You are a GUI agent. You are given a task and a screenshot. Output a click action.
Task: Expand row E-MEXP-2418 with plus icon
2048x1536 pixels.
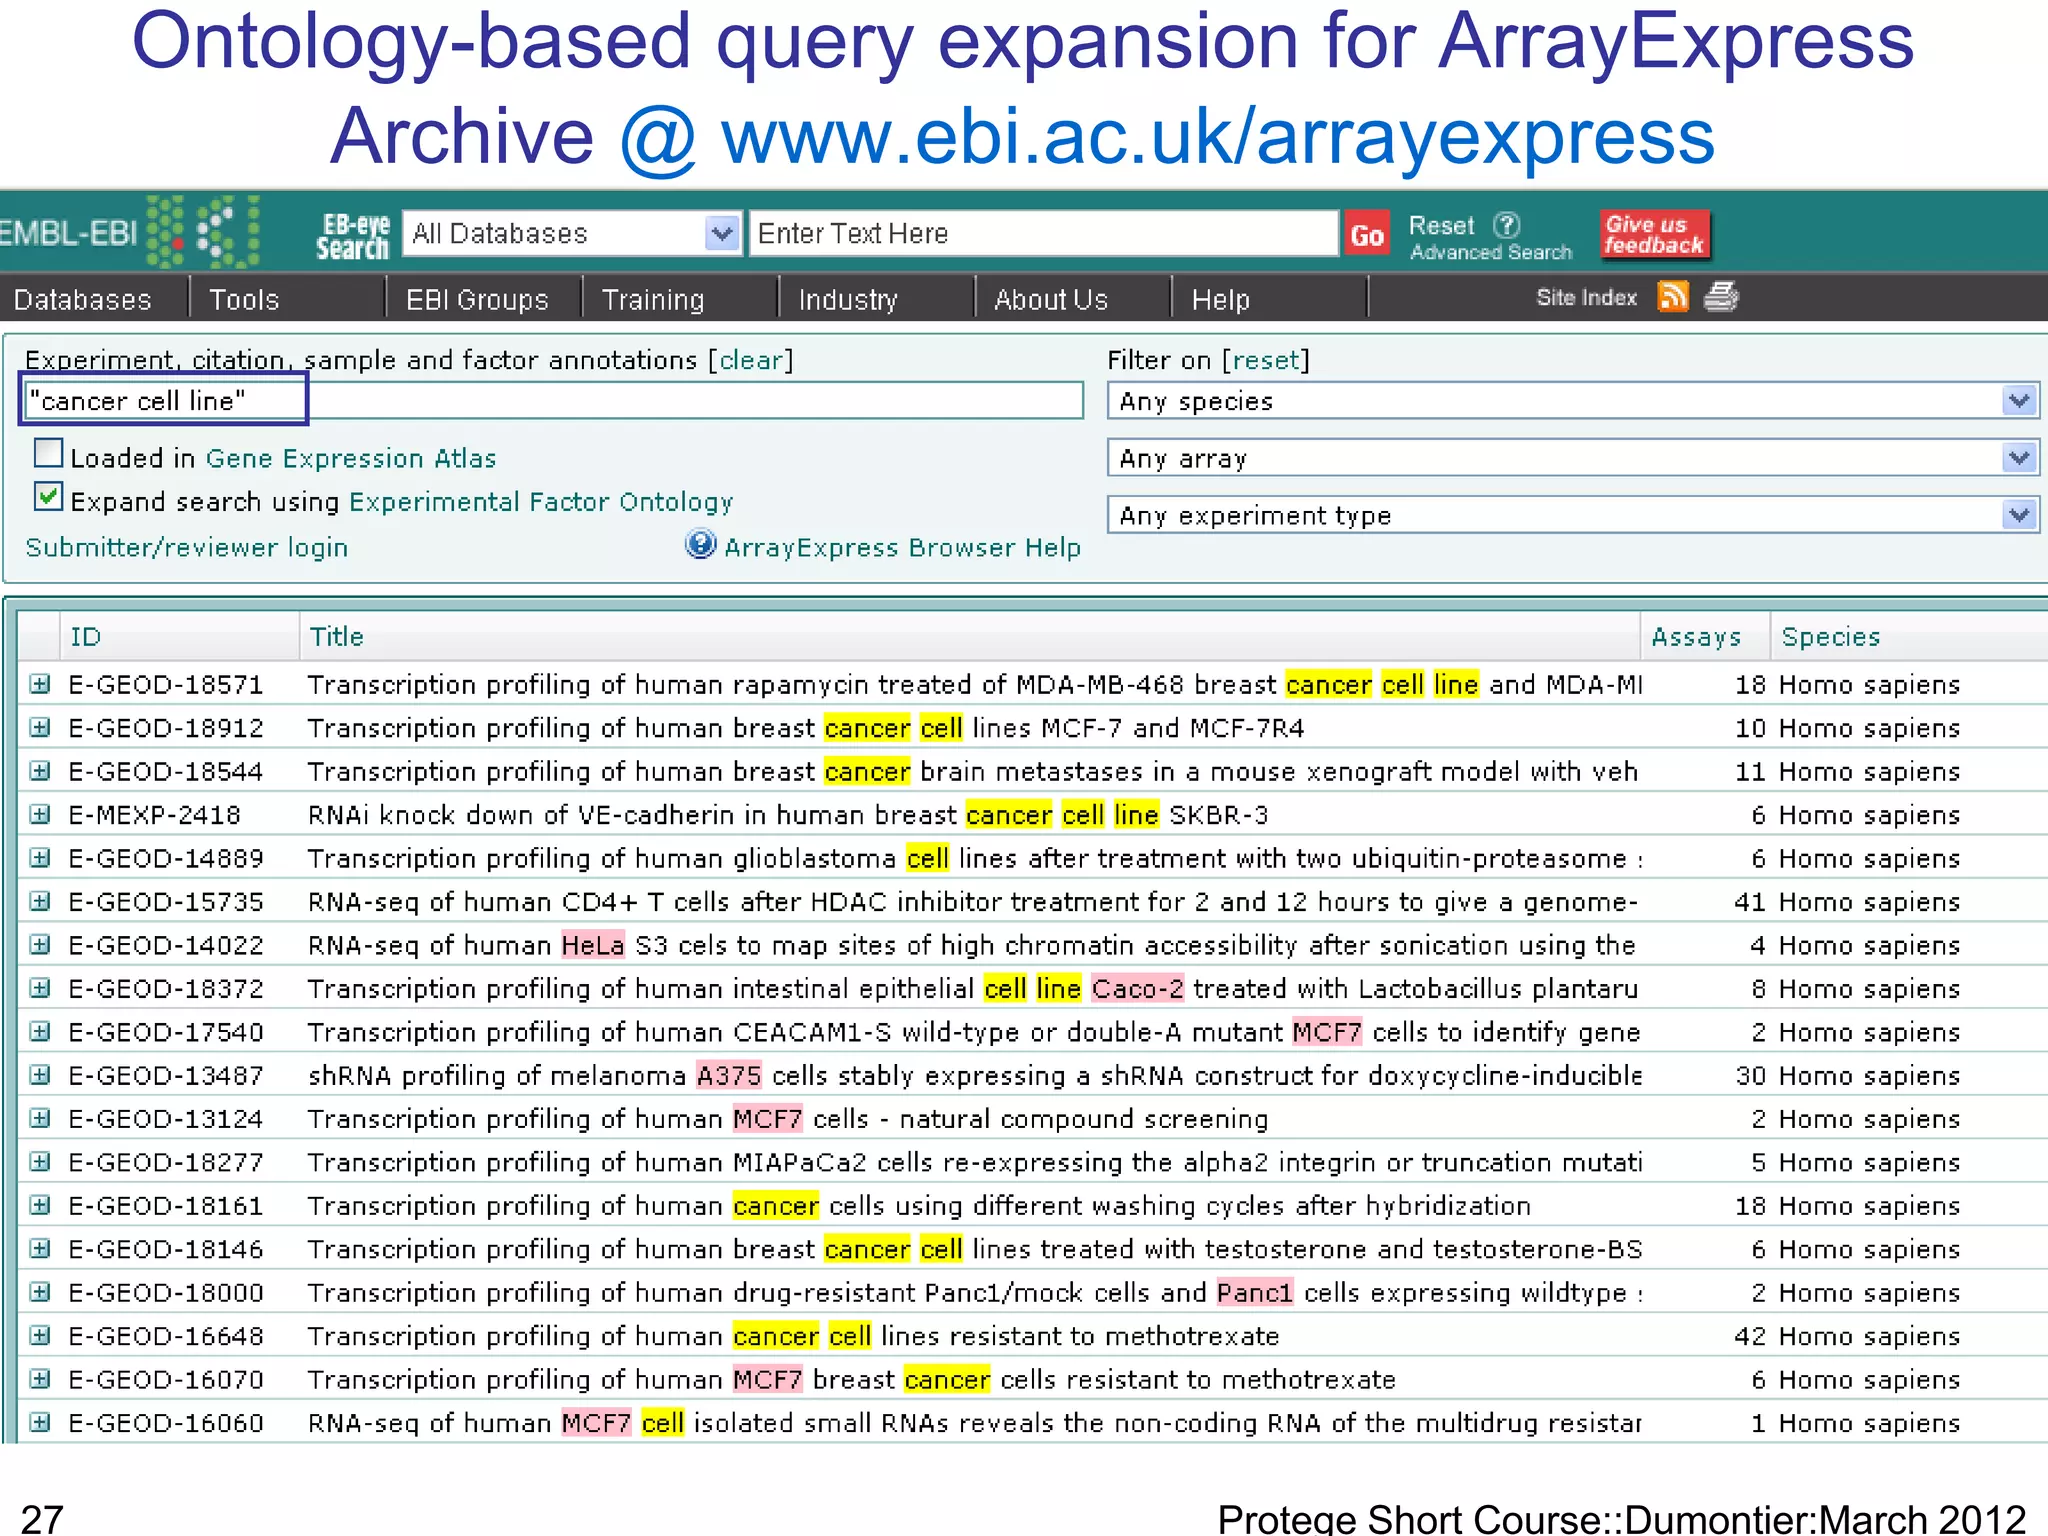(40, 815)
